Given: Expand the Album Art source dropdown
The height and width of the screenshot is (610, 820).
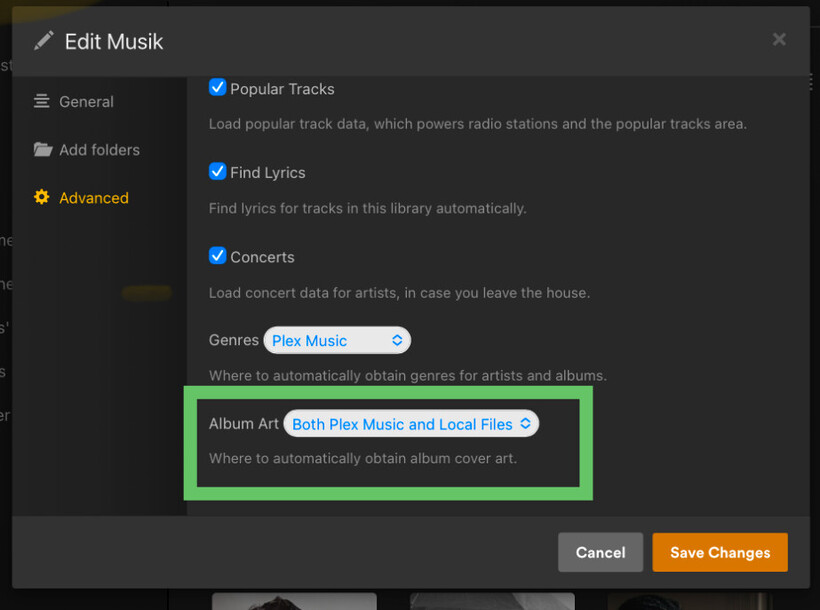Looking at the screenshot, I should tap(411, 424).
